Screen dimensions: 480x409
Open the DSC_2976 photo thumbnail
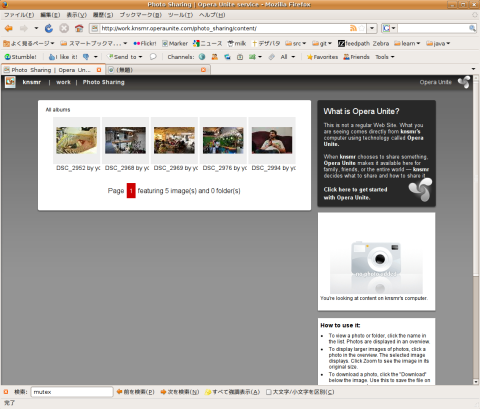tap(223, 140)
